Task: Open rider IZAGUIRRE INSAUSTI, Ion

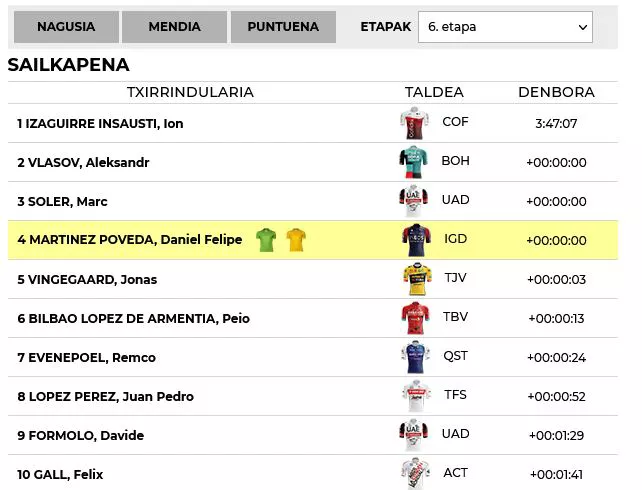Action: [x=100, y=124]
